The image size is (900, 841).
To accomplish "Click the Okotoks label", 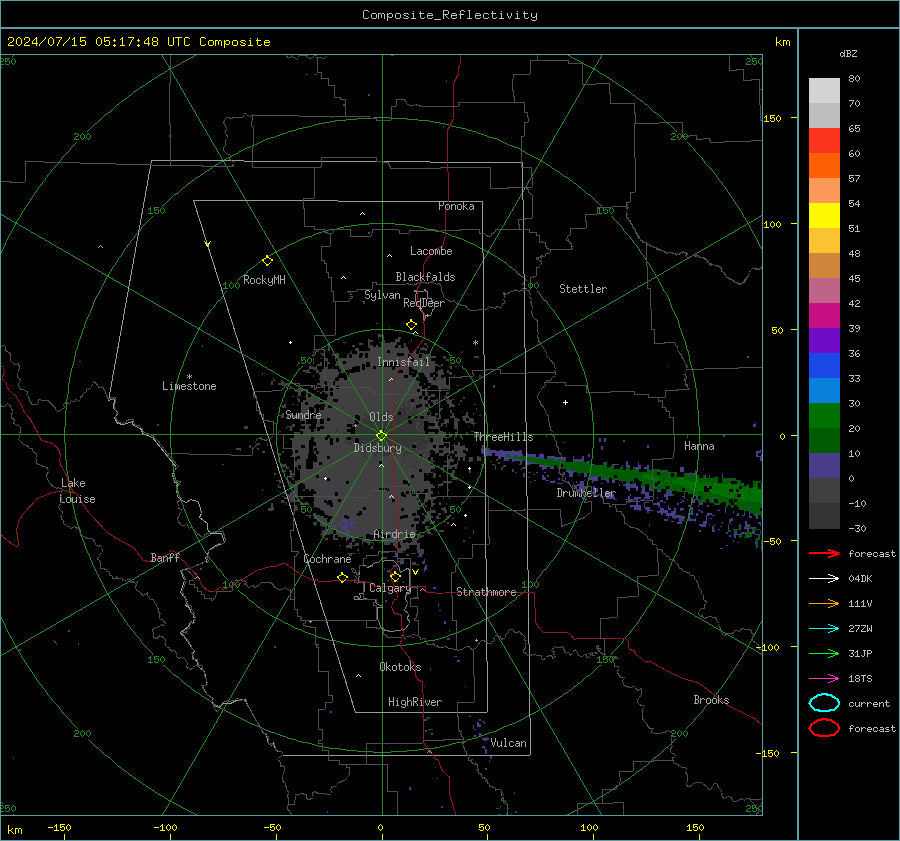I will 400,667.
